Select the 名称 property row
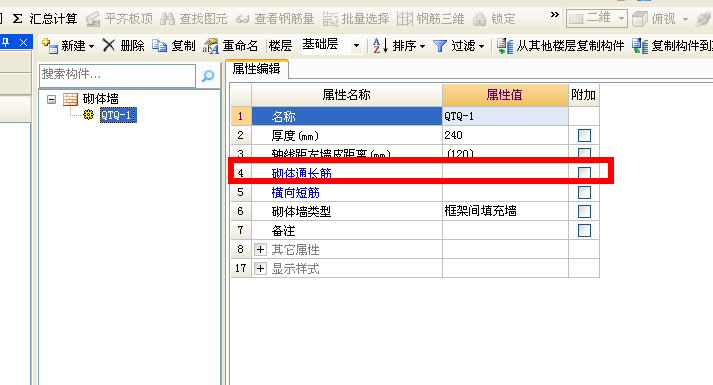The width and height of the screenshot is (713, 385). coord(346,116)
